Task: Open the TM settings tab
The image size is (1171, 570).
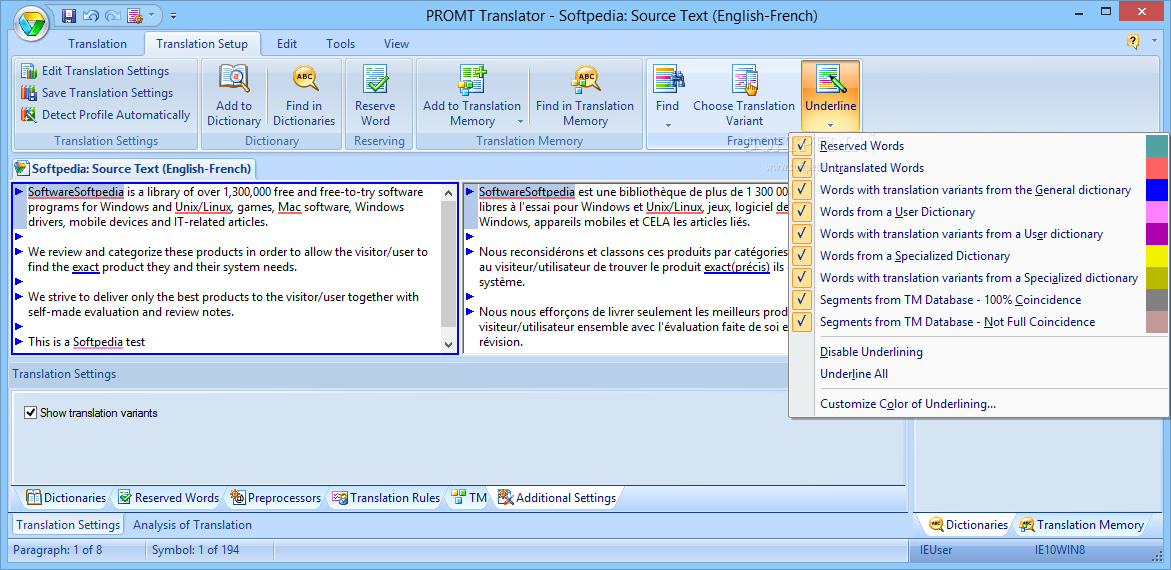Action: pyautogui.click(x=469, y=498)
